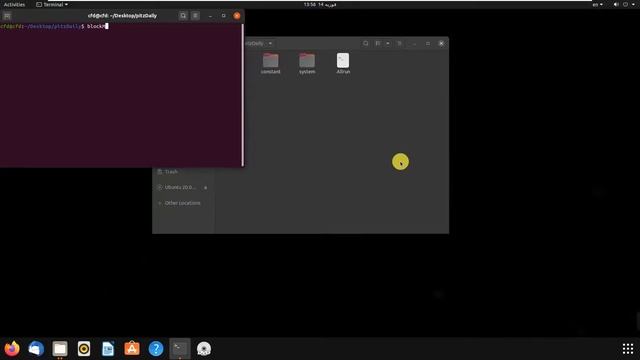The width and height of the screenshot is (640, 360).
Task: Close the Files window
Action: (441, 43)
